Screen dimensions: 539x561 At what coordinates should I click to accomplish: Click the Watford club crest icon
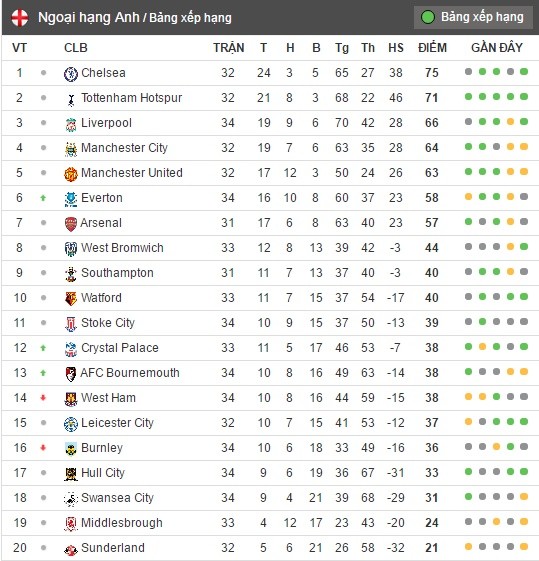click(71, 299)
